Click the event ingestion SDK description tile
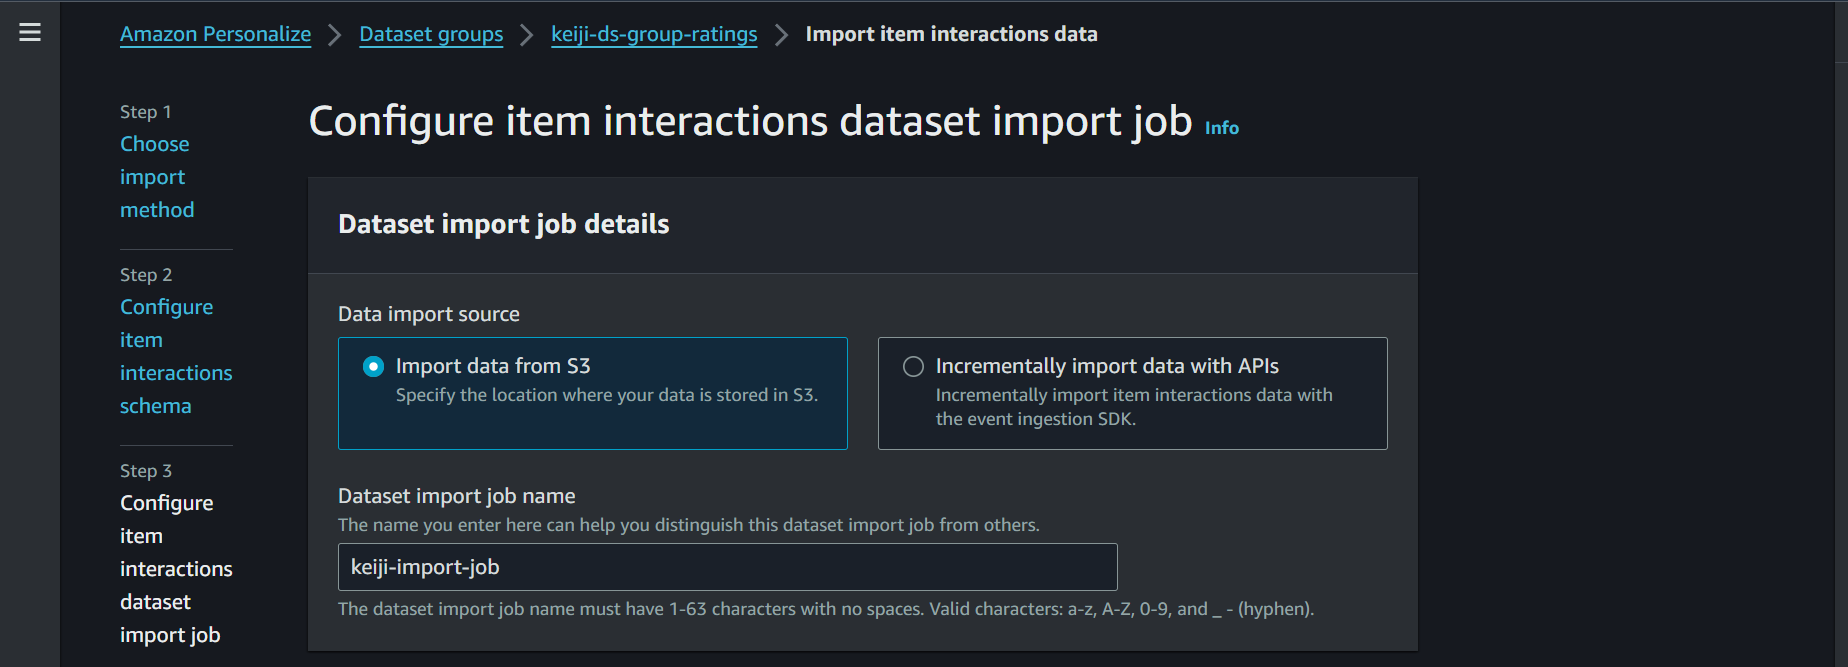Viewport: 1848px width, 667px height. [x=1133, y=407]
